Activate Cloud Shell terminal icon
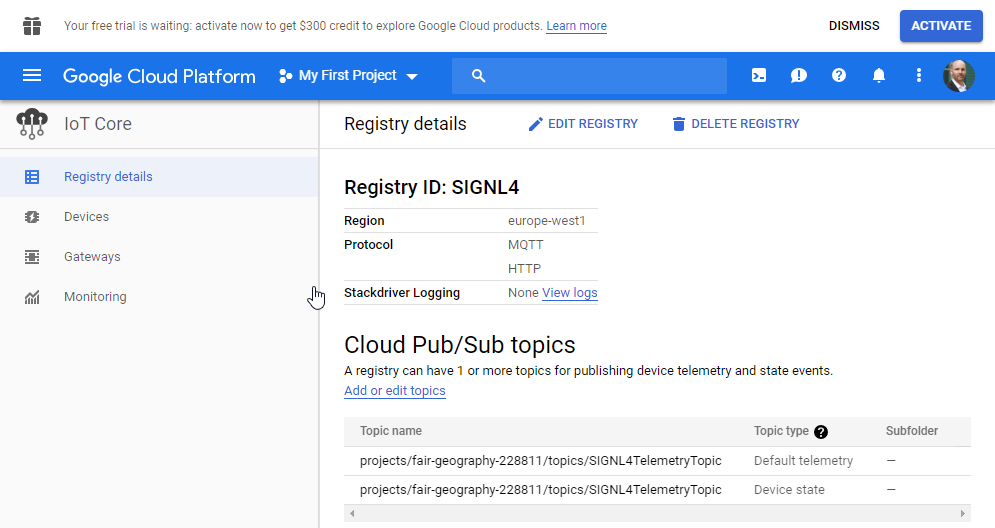 pos(758,76)
